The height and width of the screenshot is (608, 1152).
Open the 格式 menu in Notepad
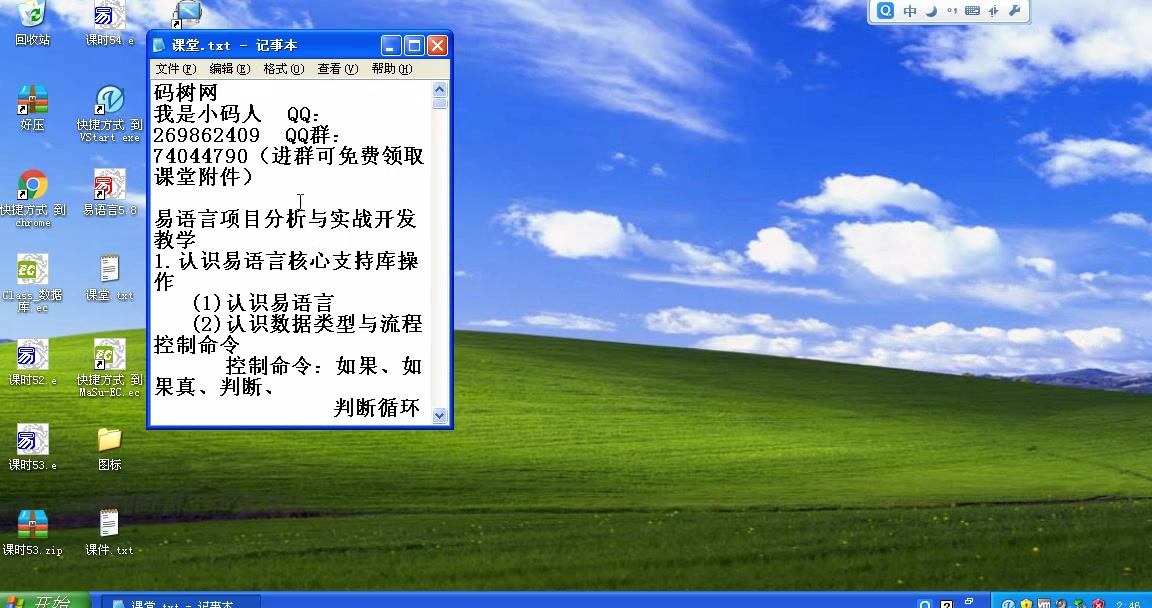pyautogui.click(x=283, y=69)
